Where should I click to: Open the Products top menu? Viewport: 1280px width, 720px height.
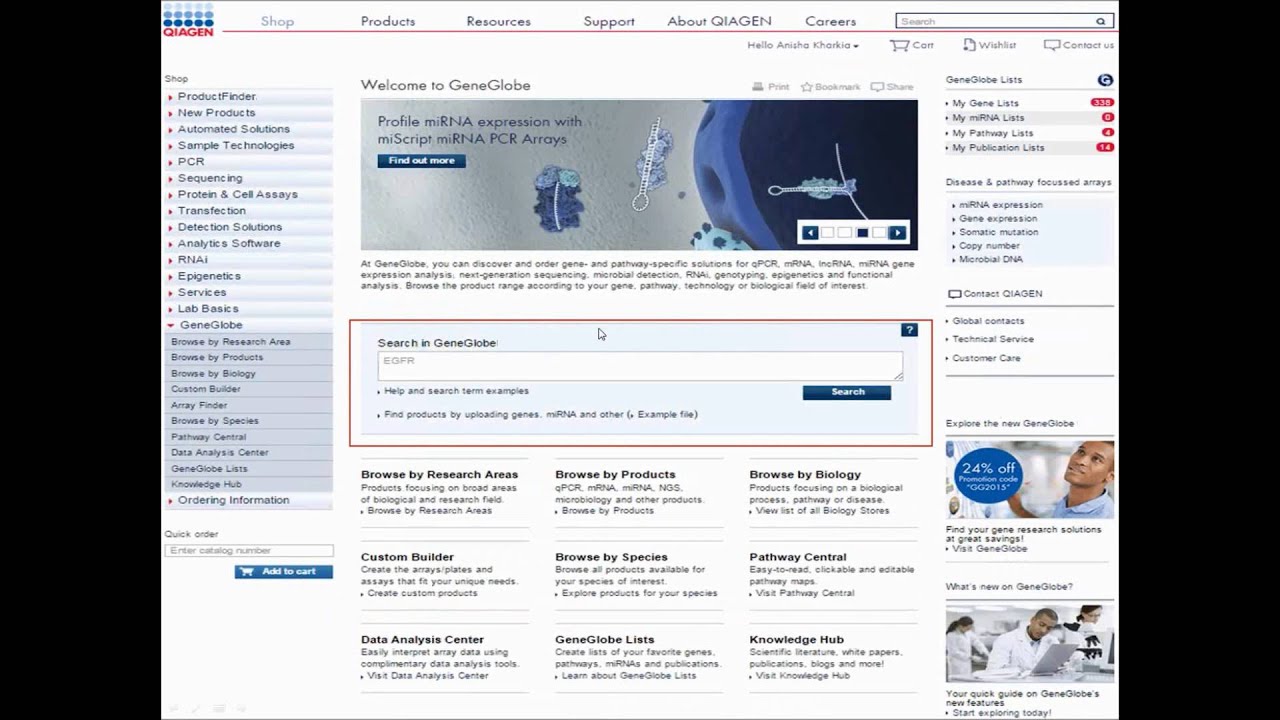click(388, 21)
